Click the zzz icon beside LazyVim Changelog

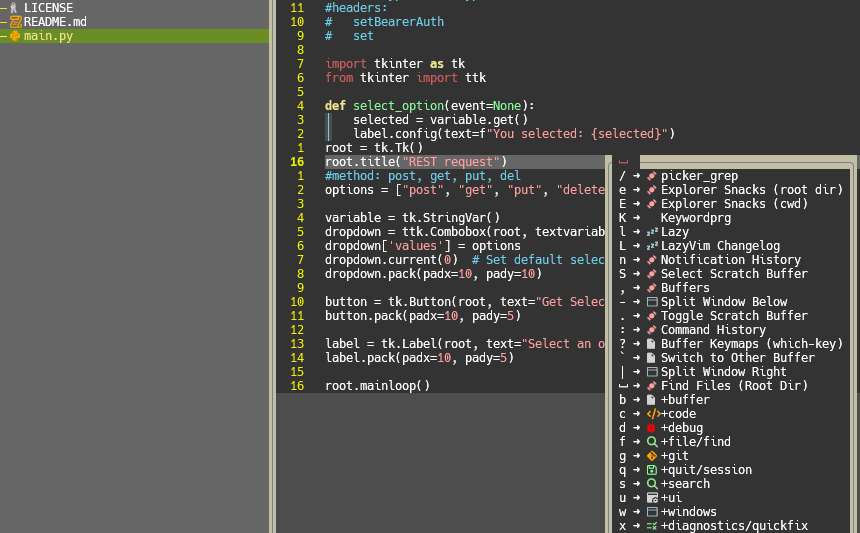pos(652,246)
